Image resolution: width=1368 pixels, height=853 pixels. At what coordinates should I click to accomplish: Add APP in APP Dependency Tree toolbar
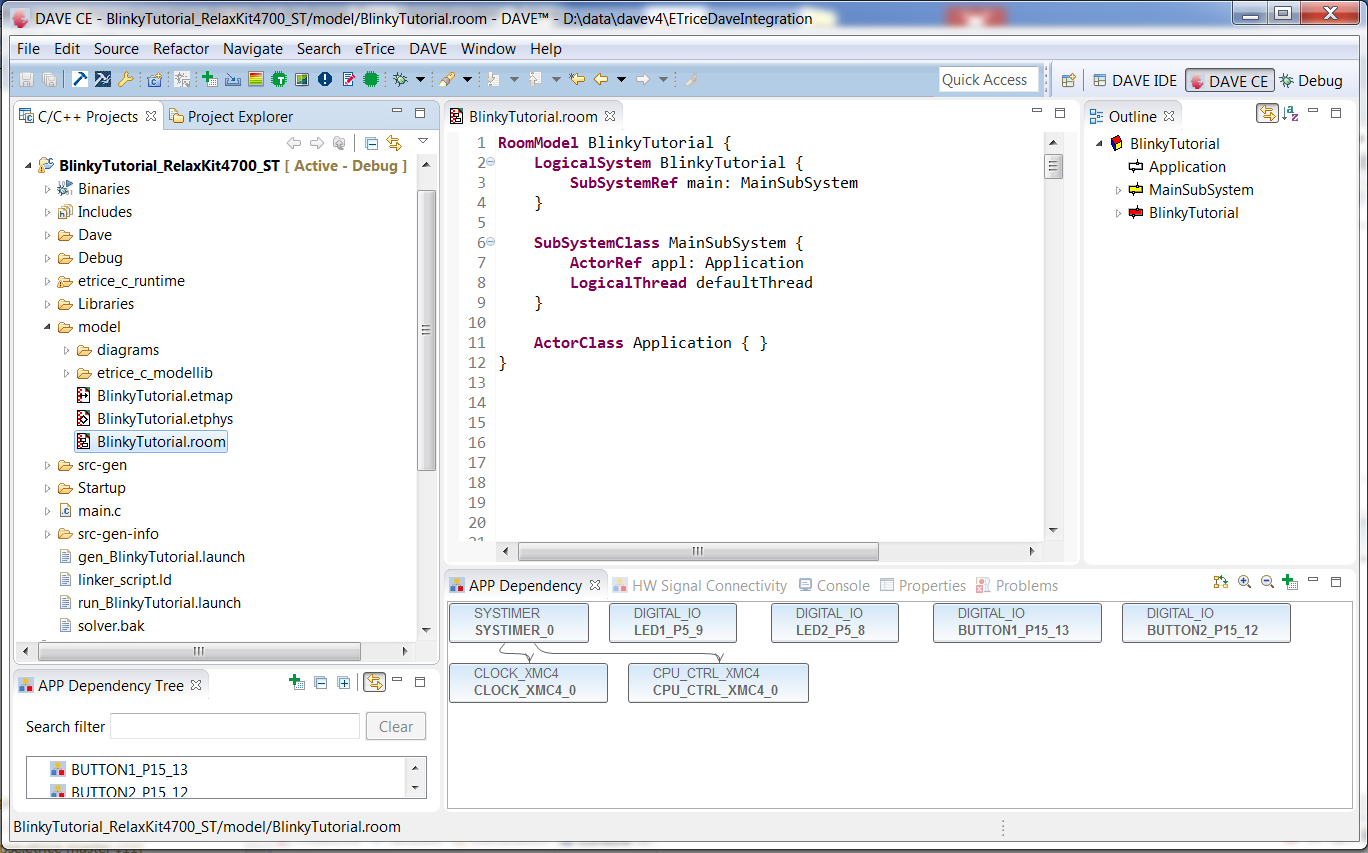click(297, 682)
